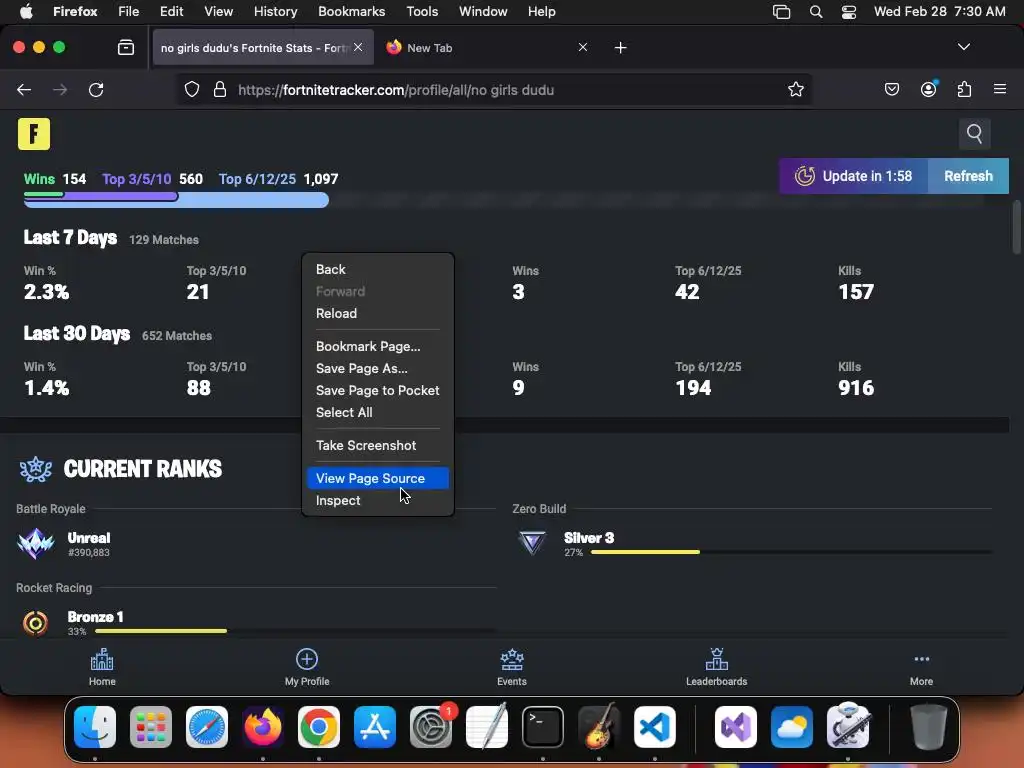Viewport: 1024px width, 768px height.
Task: Click the Firefox back arrow
Action: tap(24, 90)
